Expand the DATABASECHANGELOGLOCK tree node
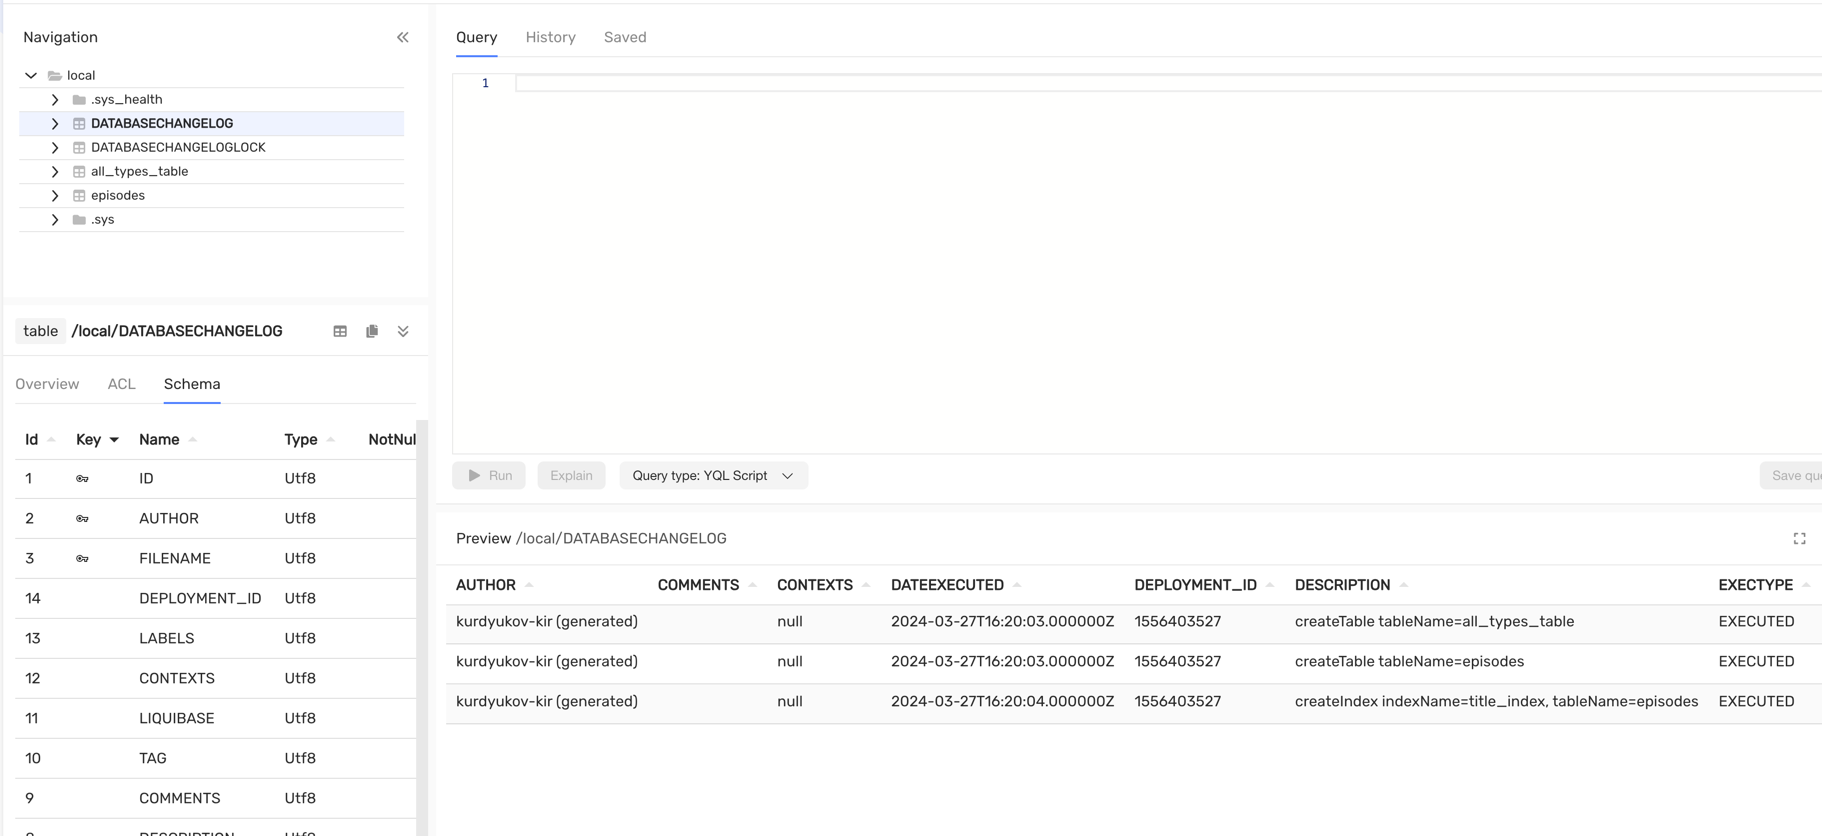Image resolution: width=1822 pixels, height=836 pixels. pyautogui.click(x=55, y=148)
